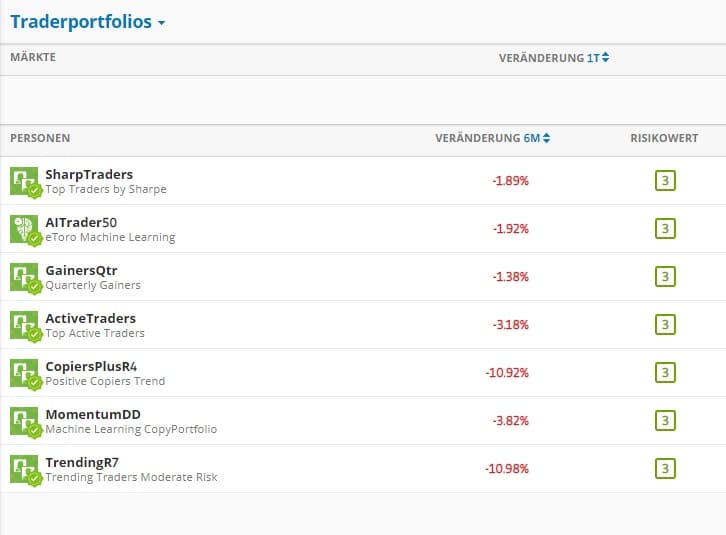Click ActiveTraders risk score badge
Viewport: 726px width, 535px height.
click(x=664, y=325)
